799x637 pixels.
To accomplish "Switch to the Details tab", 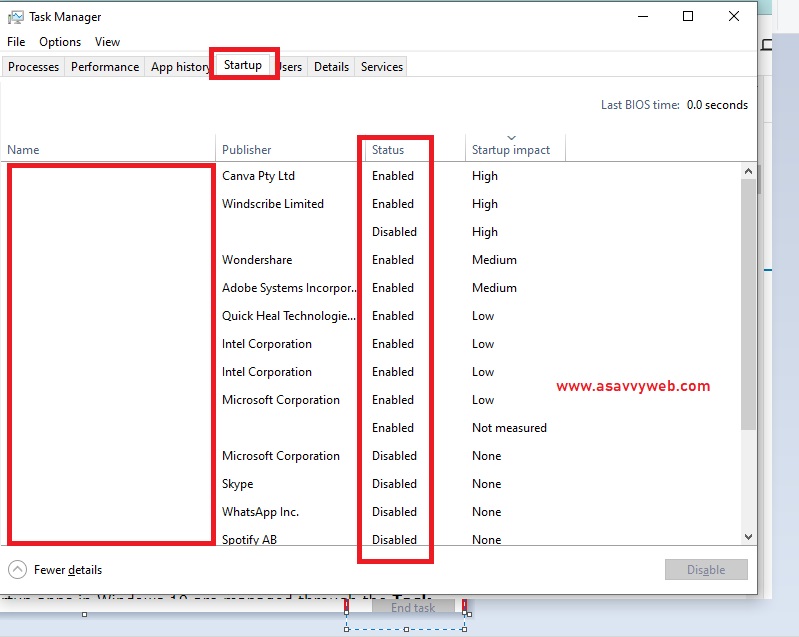I will pyautogui.click(x=331, y=67).
